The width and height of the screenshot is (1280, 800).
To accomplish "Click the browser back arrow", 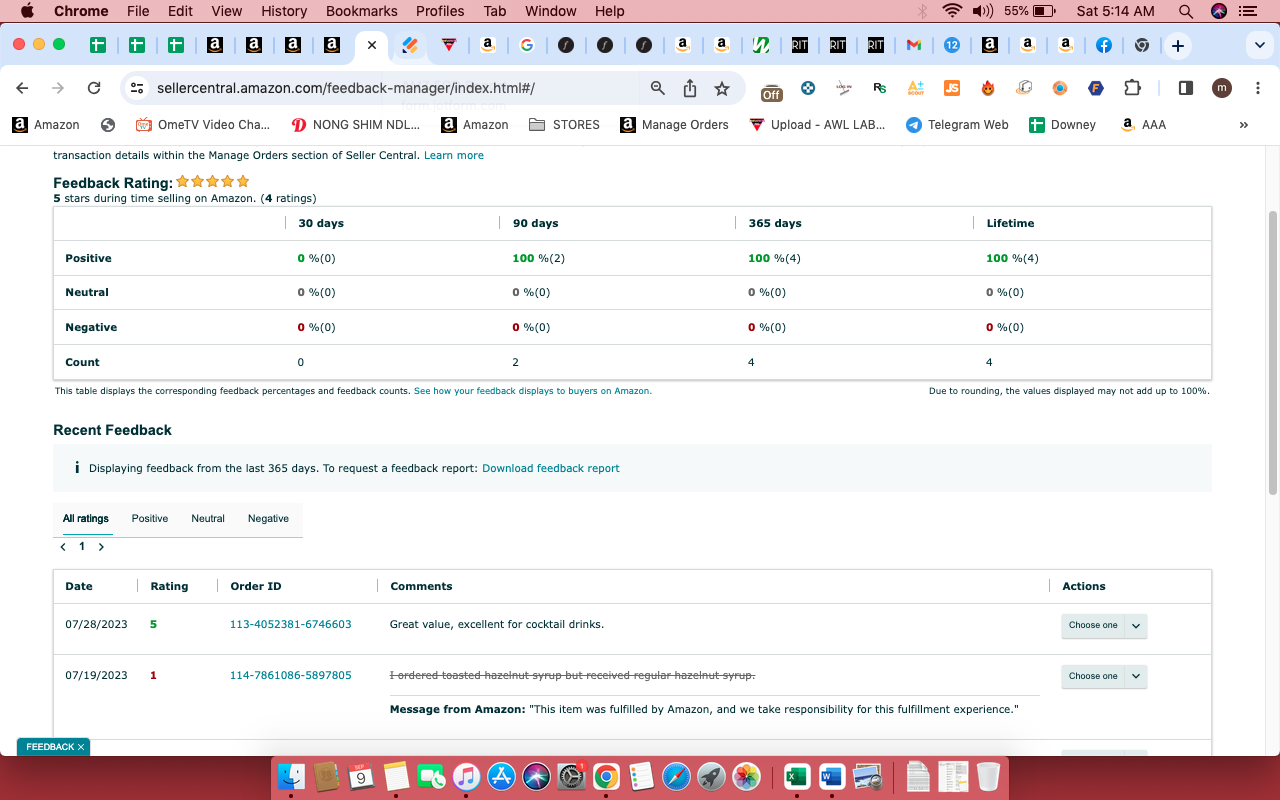I will [x=22, y=88].
